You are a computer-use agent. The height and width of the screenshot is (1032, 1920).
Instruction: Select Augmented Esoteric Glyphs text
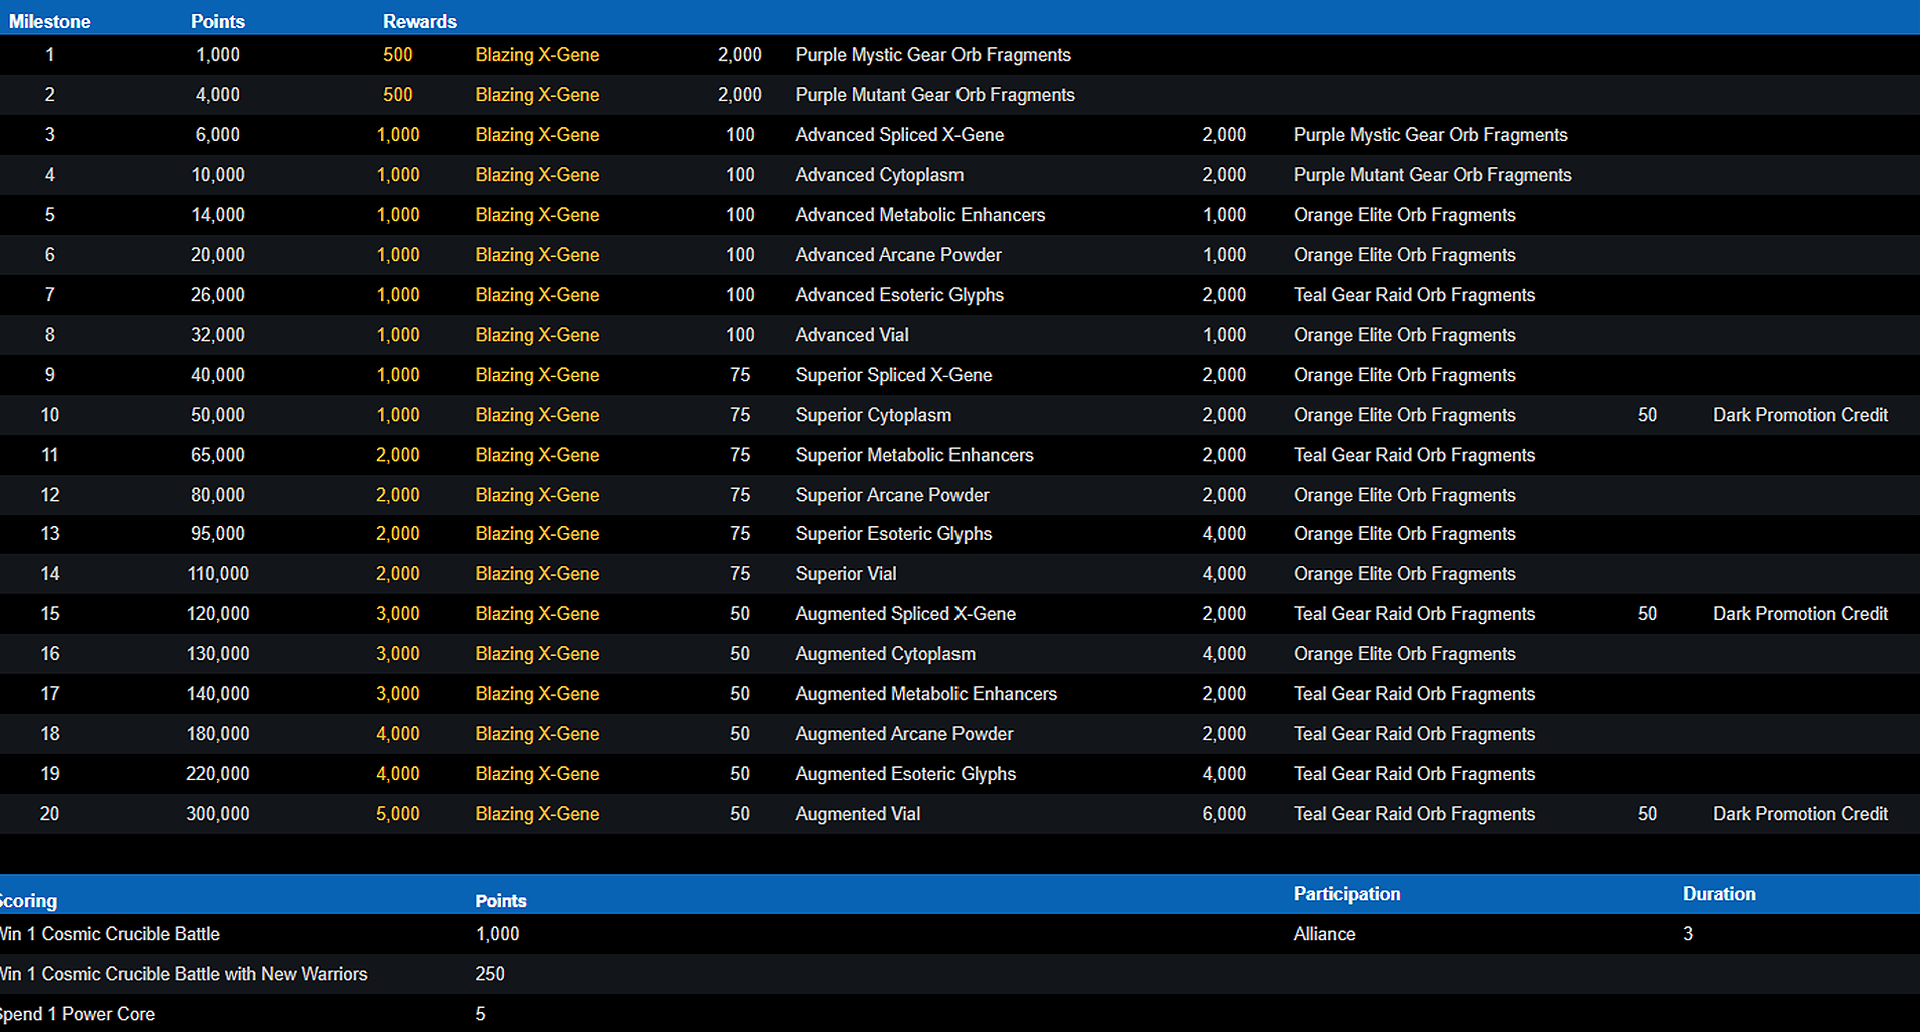click(x=905, y=774)
